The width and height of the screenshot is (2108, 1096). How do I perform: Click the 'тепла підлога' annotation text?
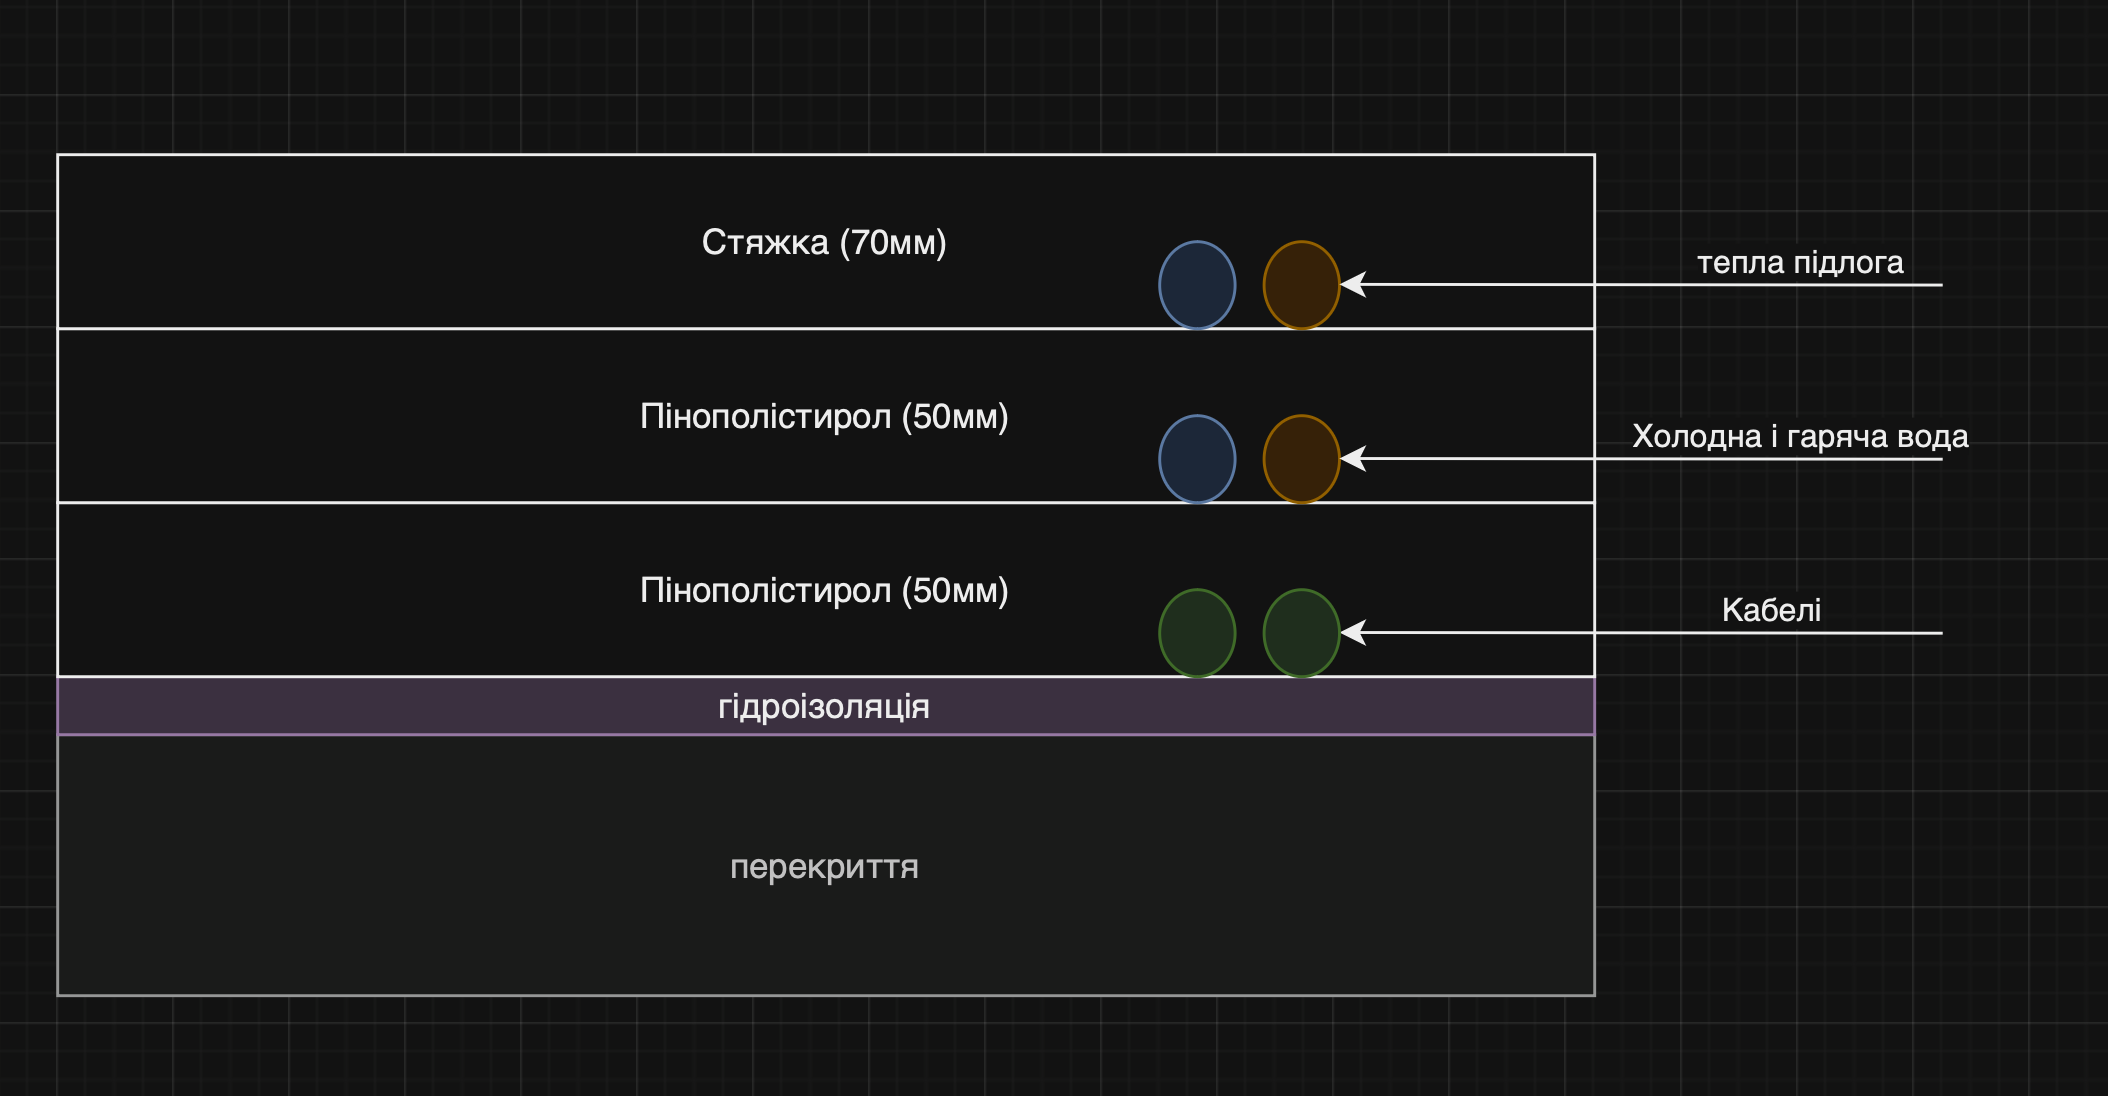[x=1800, y=263]
